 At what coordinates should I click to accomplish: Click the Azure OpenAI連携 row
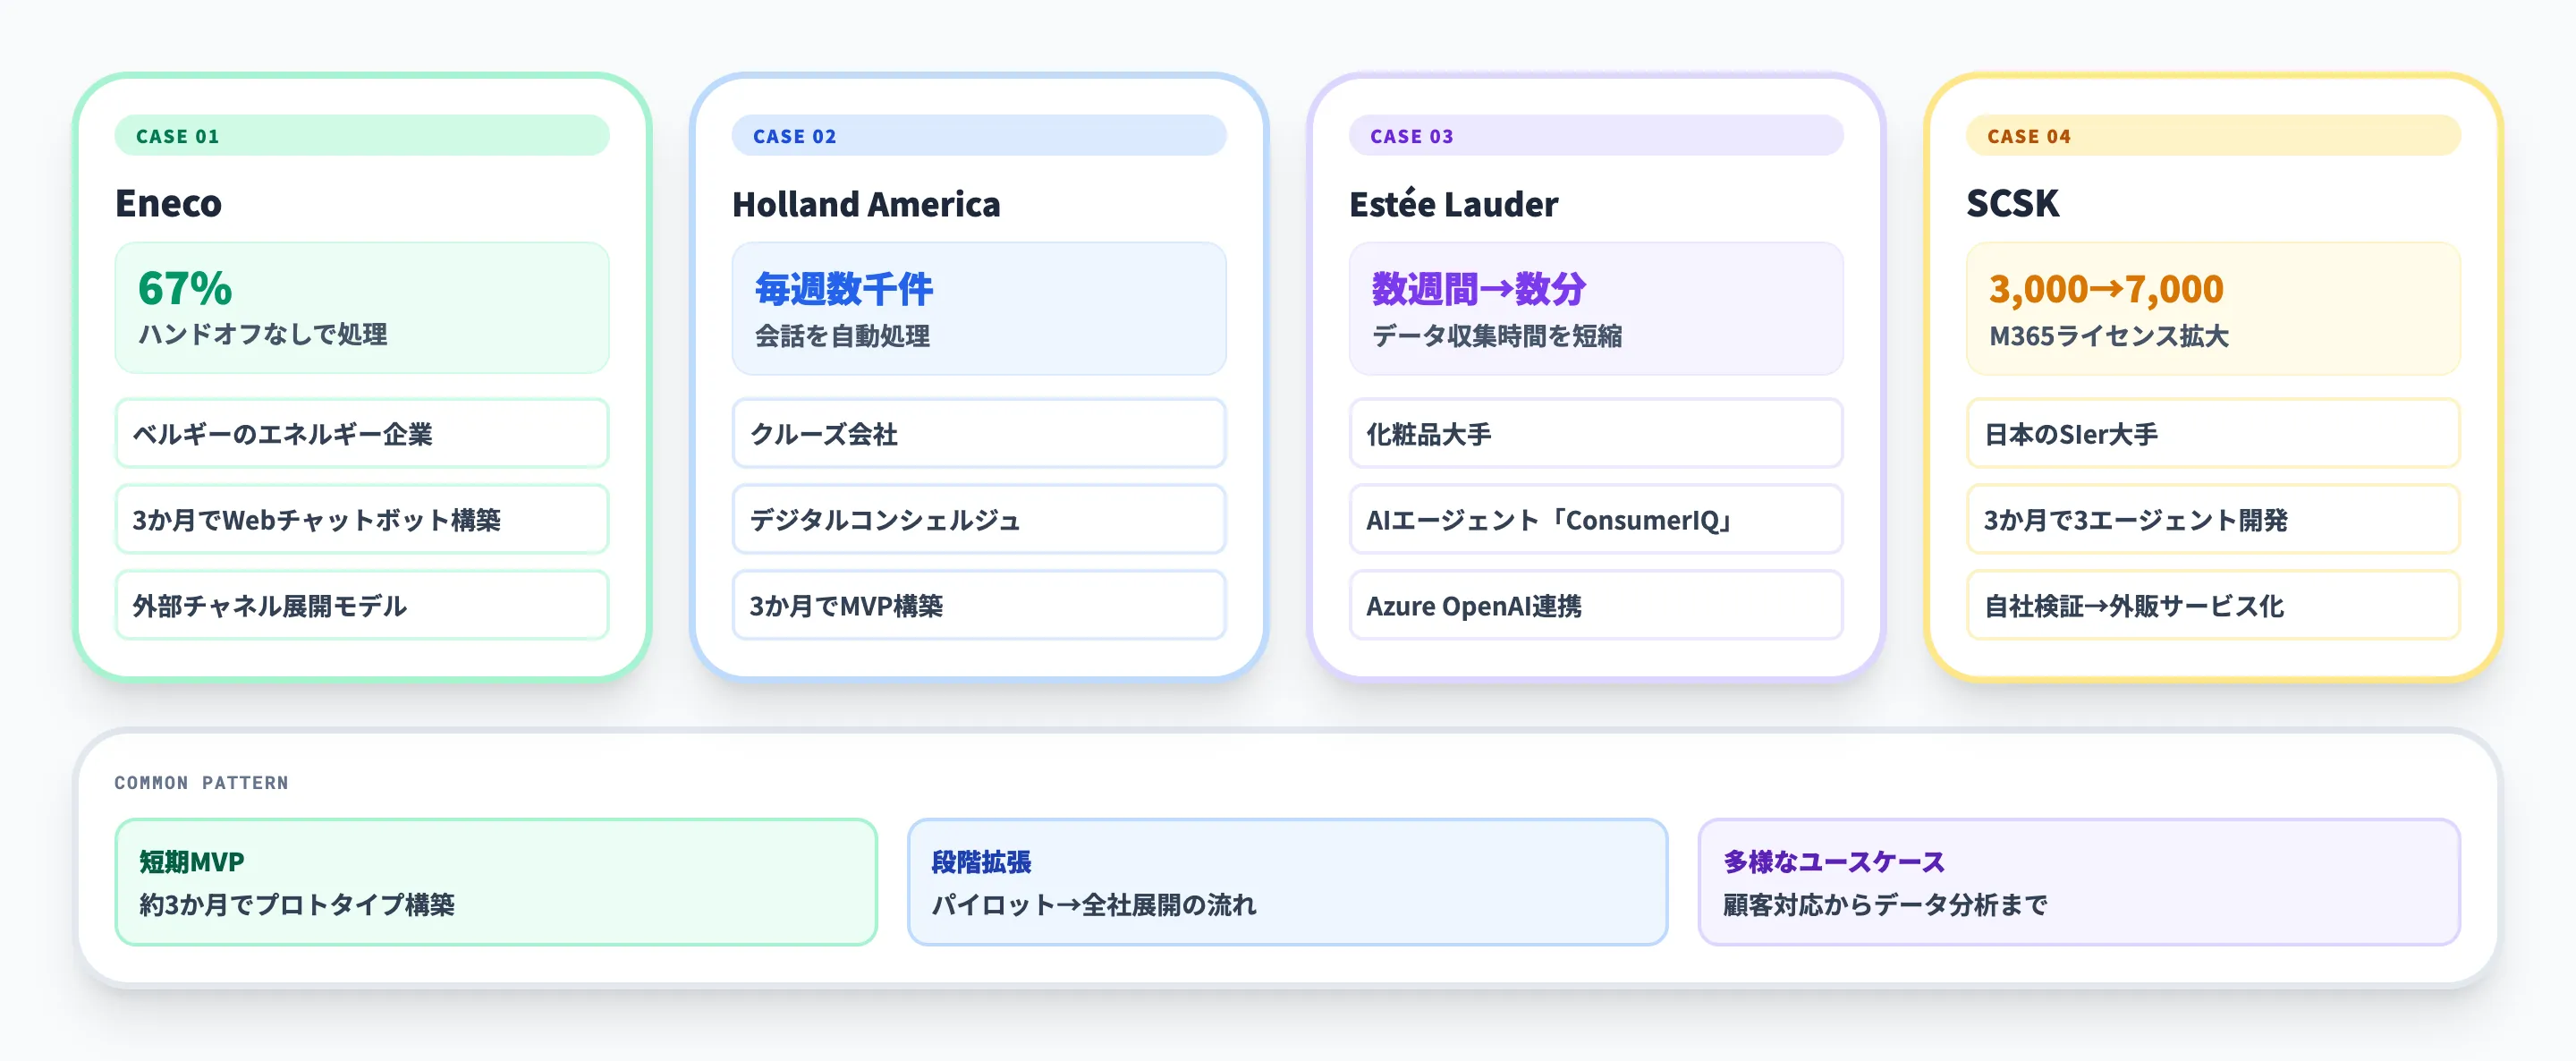click(1595, 606)
